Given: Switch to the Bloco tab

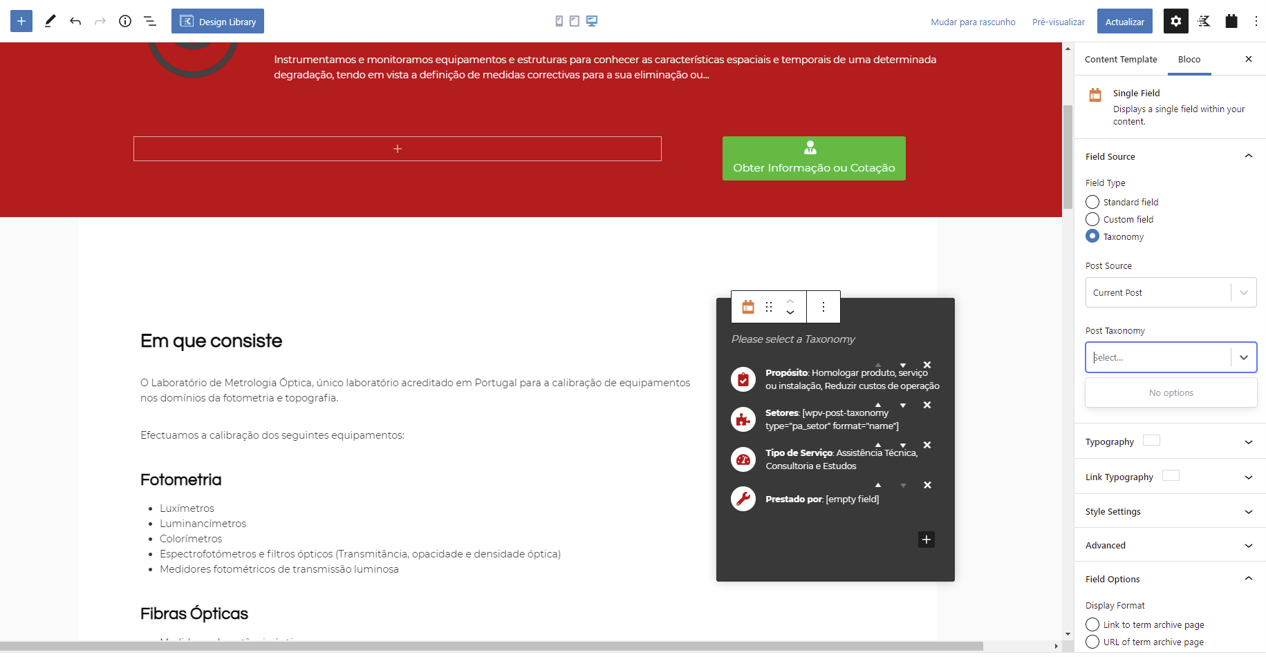Looking at the screenshot, I should tap(1189, 59).
